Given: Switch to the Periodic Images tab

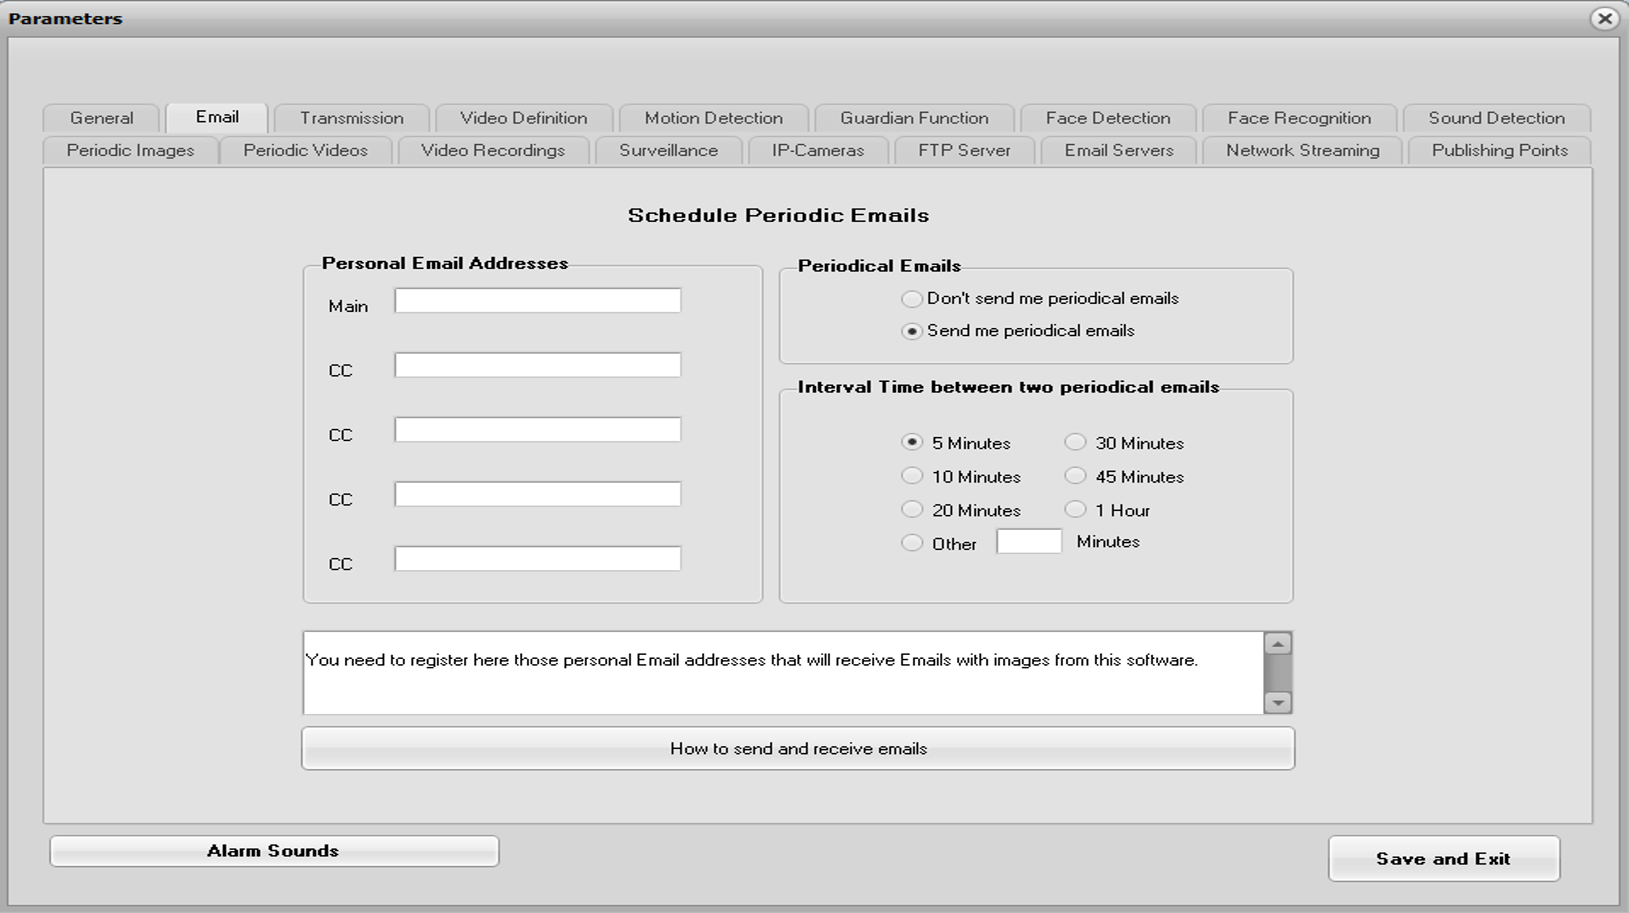Looking at the screenshot, I should pyautogui.click(x=130, y=150).
